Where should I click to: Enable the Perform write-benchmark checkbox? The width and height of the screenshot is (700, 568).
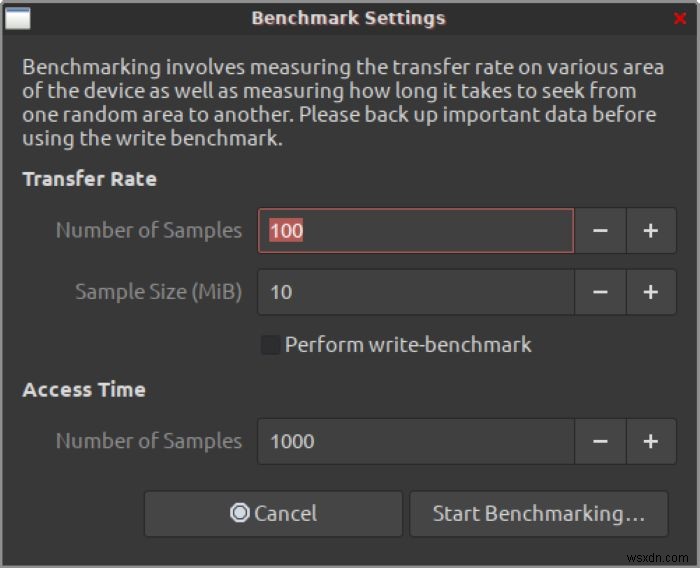270,345
